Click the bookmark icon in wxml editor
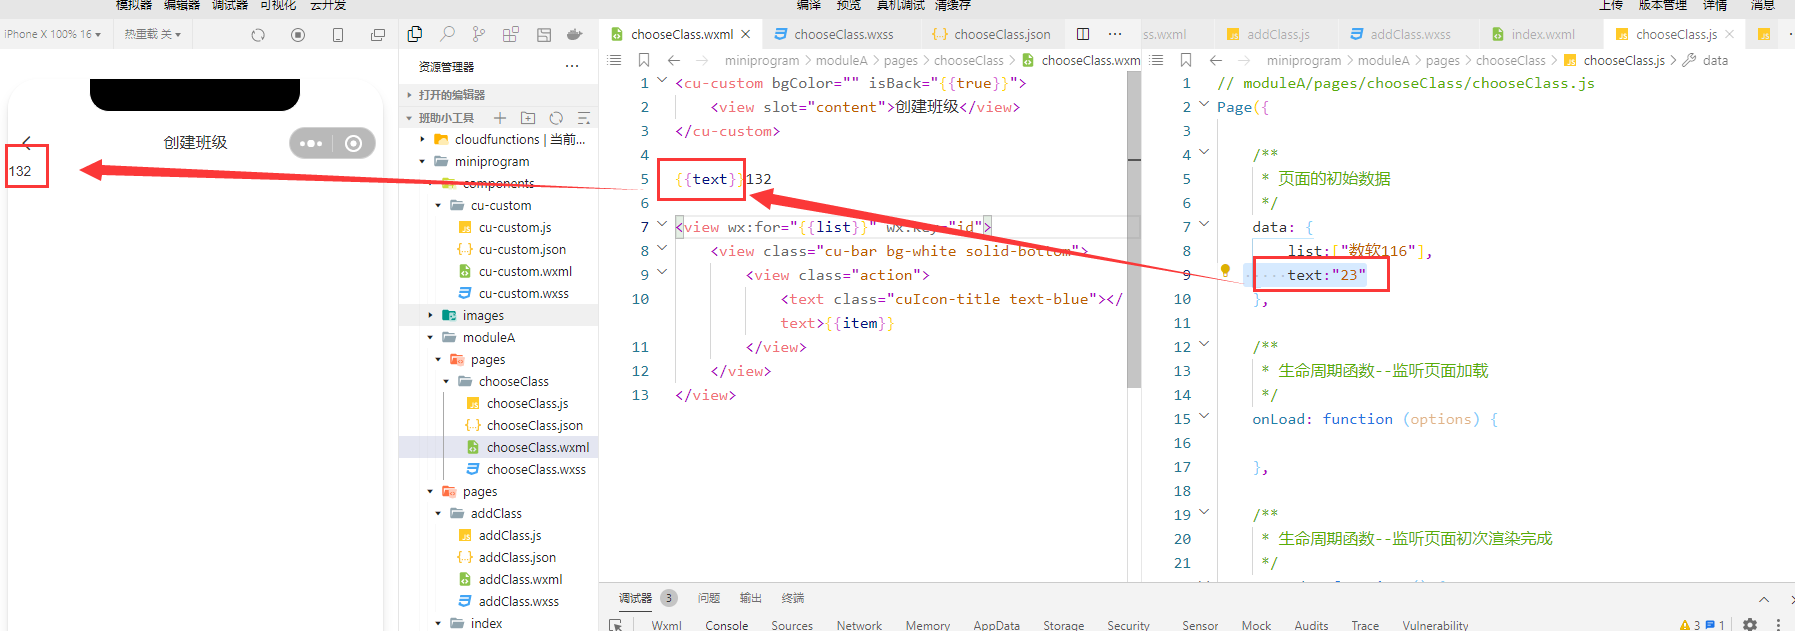This screenshot has width=1795, height=631. [644, 60]
